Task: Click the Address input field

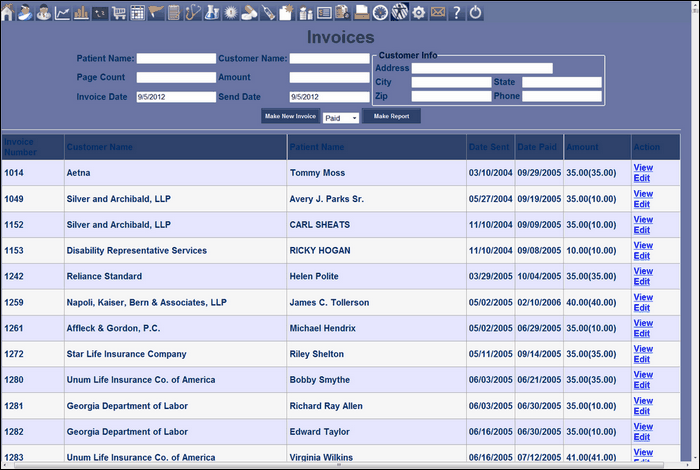Action: pyautogui.click(x=482, y=68)
